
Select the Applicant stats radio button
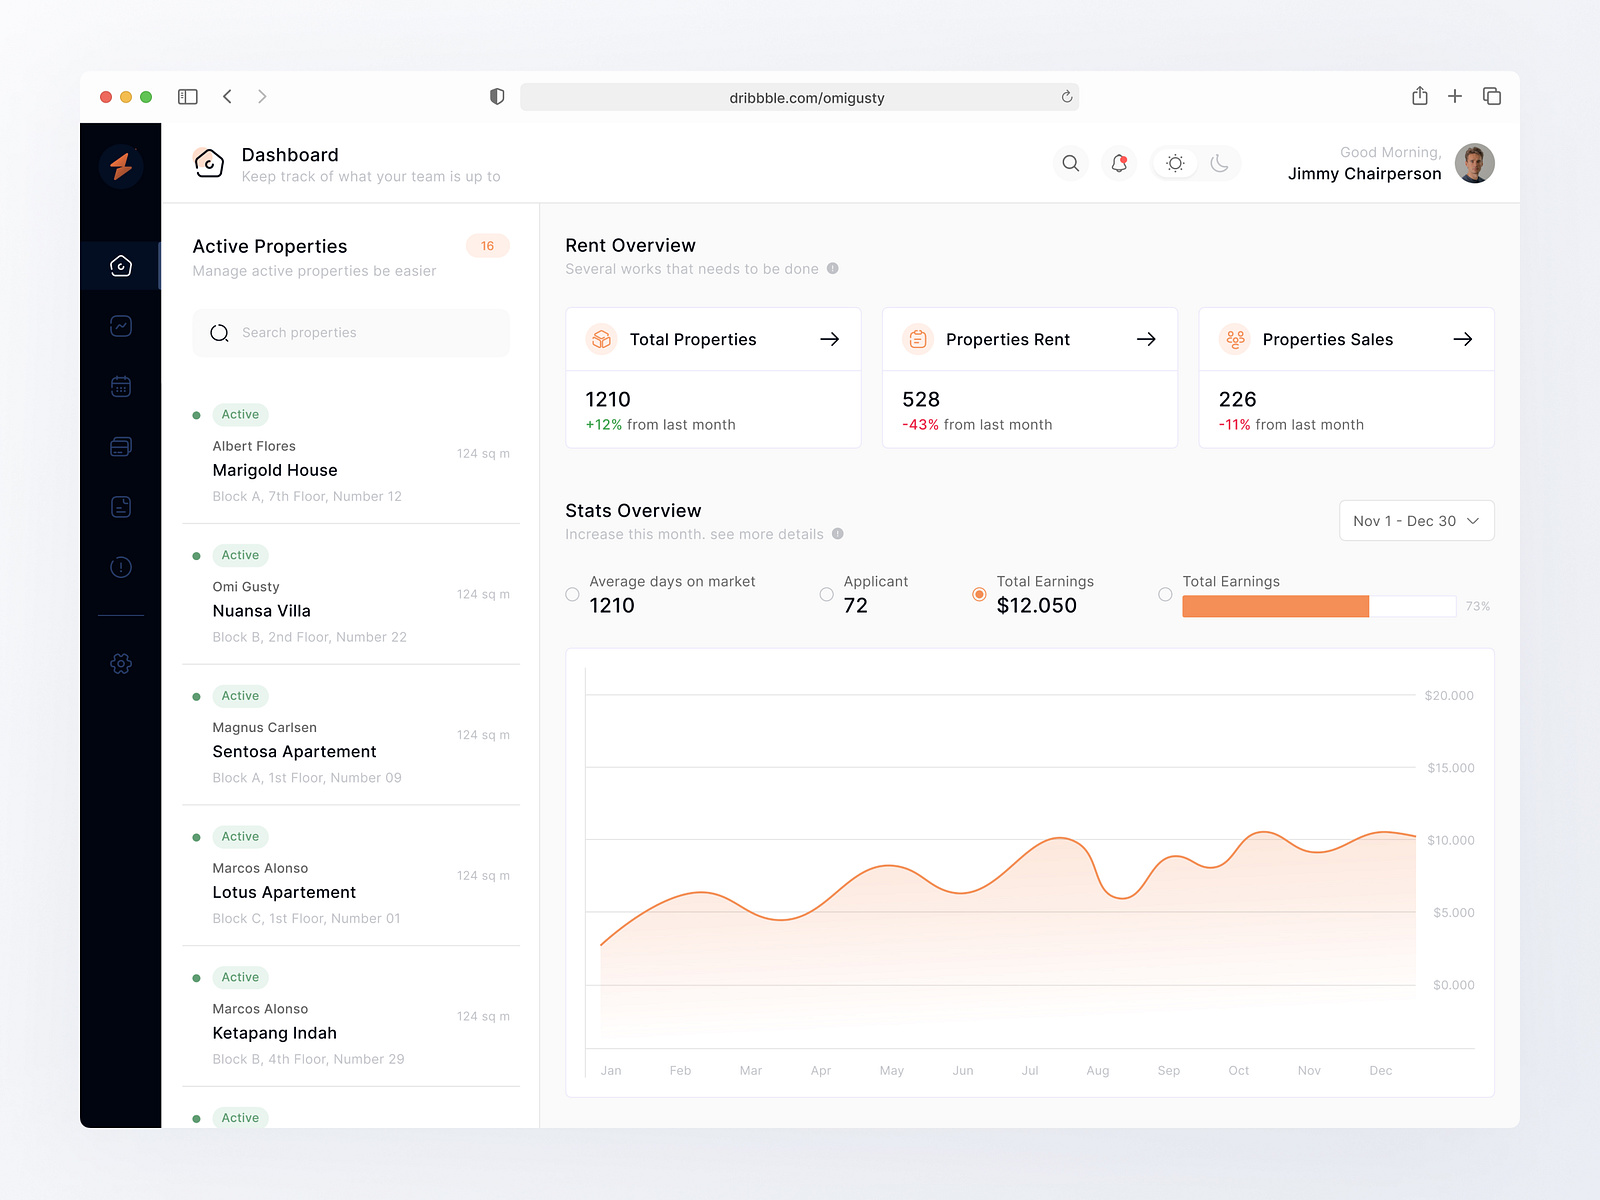tap(826, 594)
